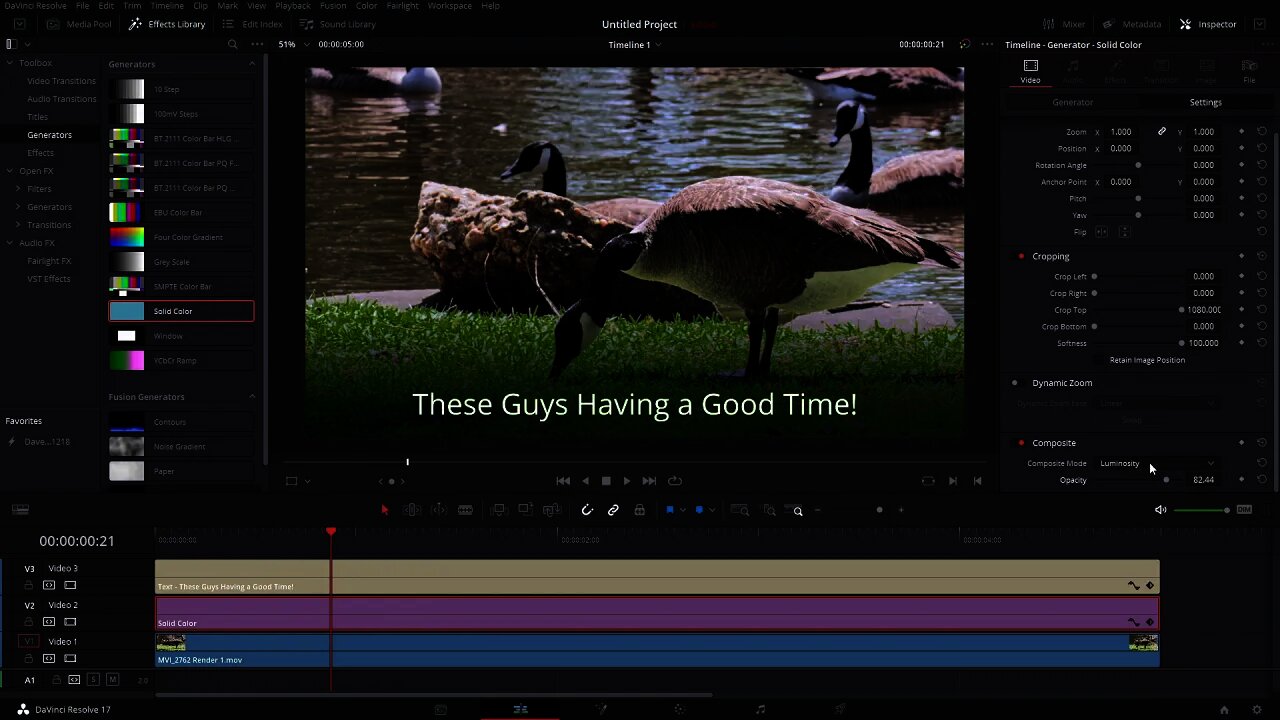
Task: Open the Sound Library panel
Action: 338,24
